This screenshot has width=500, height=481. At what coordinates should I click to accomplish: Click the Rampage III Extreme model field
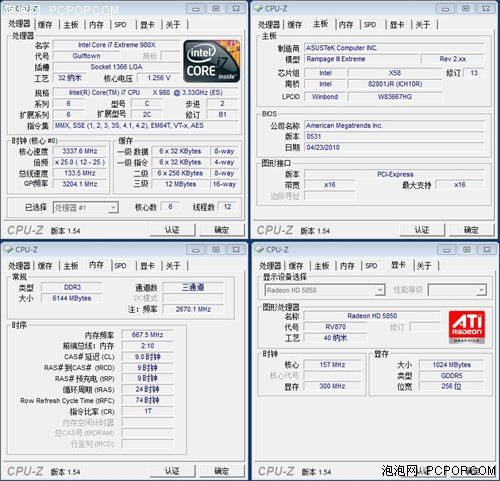362,59
